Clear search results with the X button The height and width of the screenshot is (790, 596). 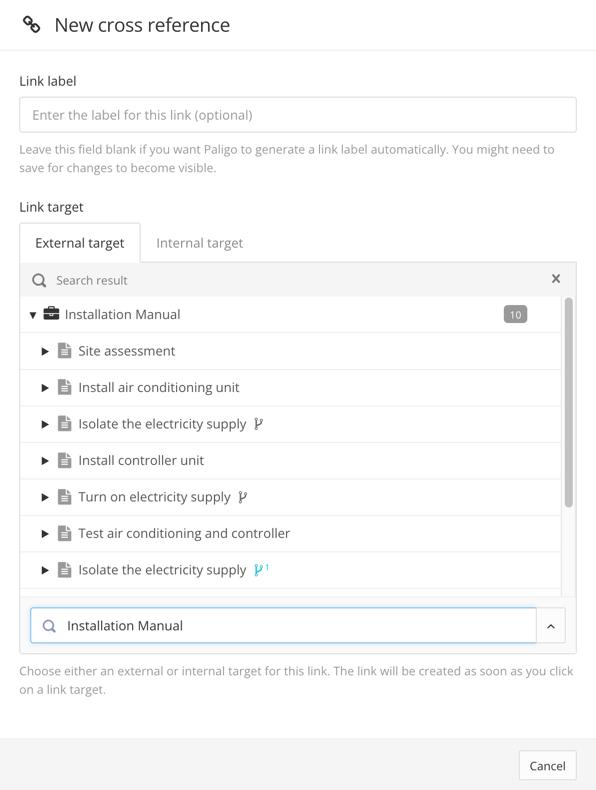(556, 279)
